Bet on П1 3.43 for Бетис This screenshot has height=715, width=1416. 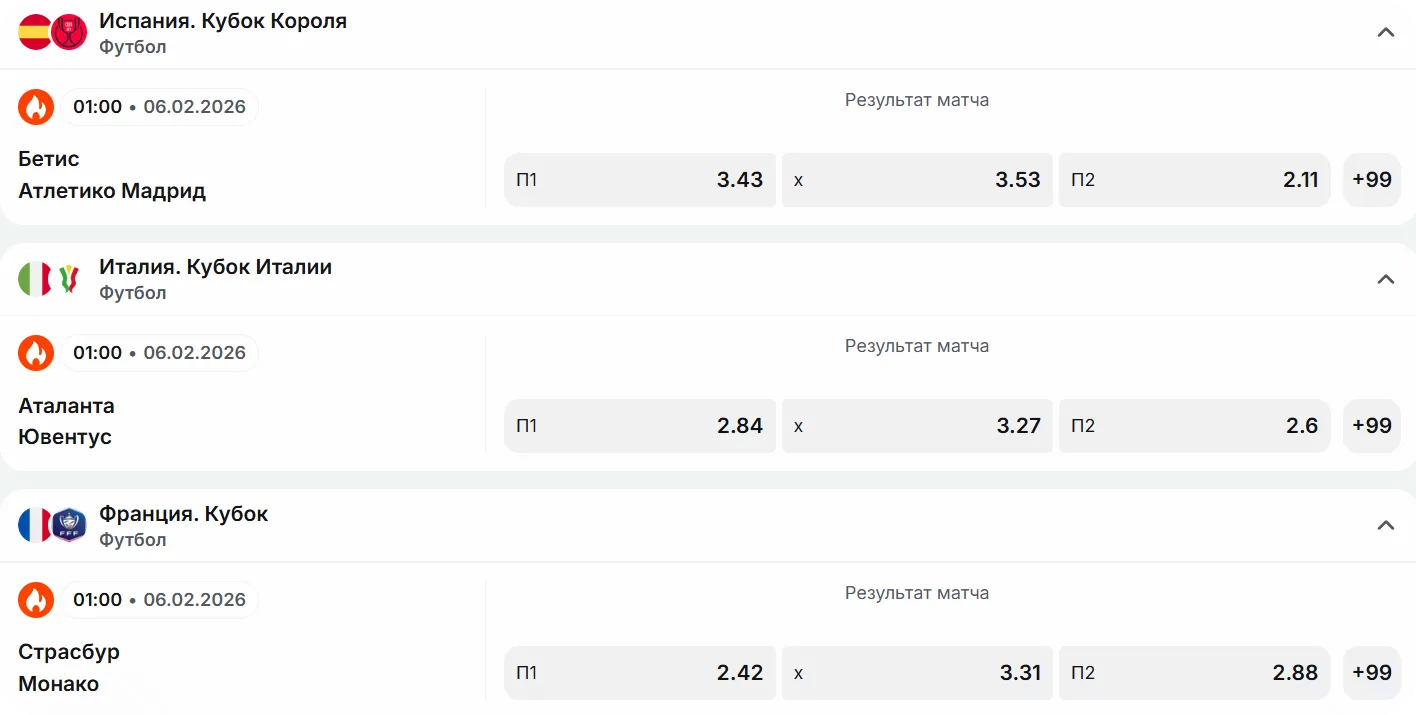point(640,180)
